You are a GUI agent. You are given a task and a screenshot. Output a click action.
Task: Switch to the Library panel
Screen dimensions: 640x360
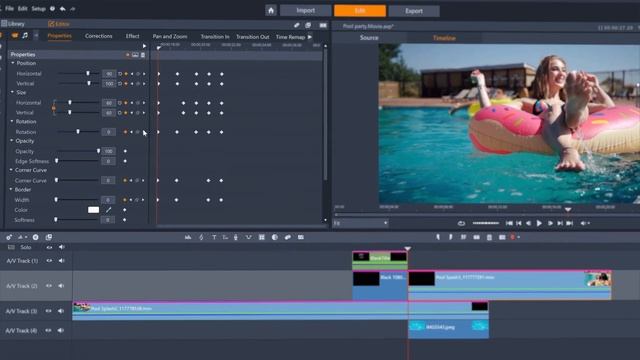click(x=13, y=24)
